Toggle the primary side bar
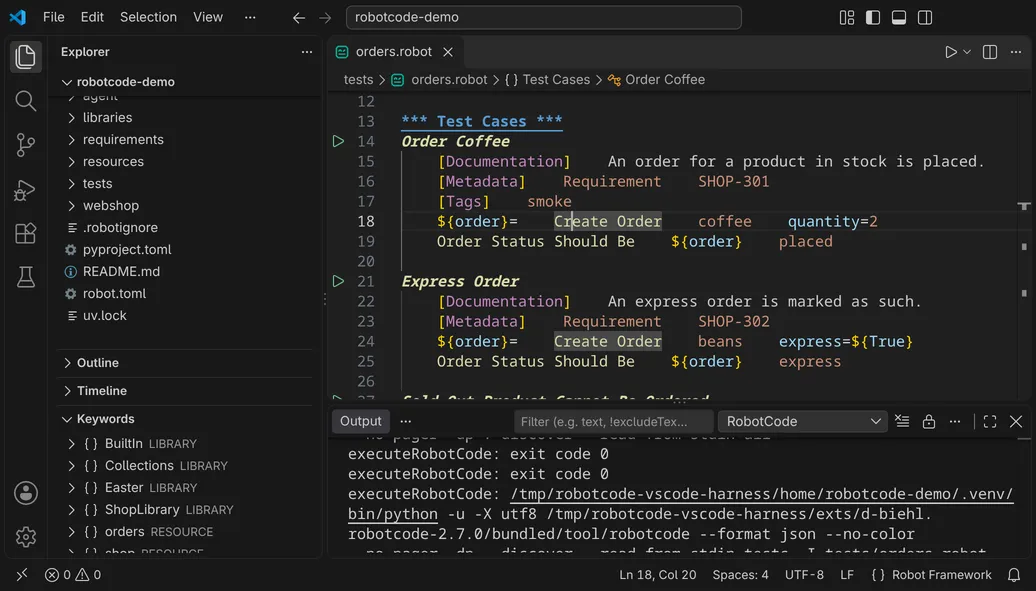Viewport: 1036px width, 591px height. [873, 18]
